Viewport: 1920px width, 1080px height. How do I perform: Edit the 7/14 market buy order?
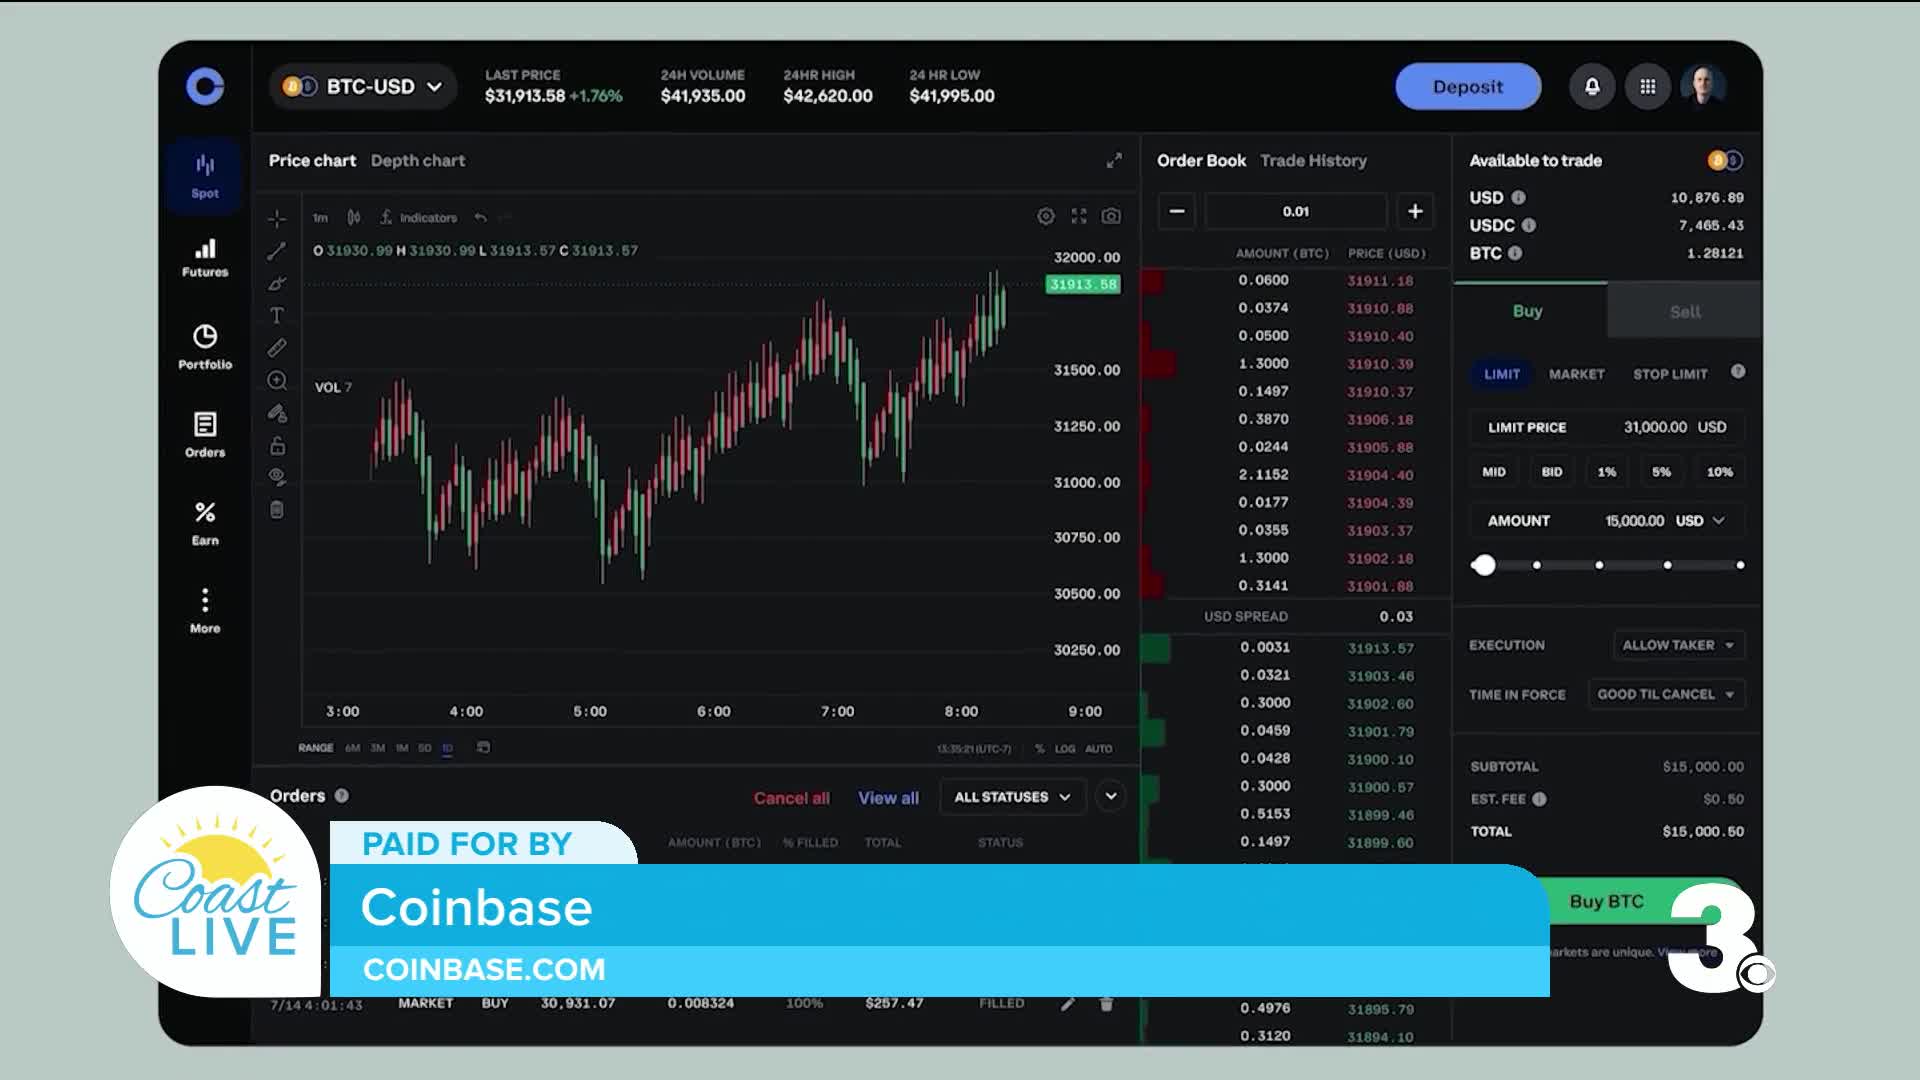pos(1068,1003)
